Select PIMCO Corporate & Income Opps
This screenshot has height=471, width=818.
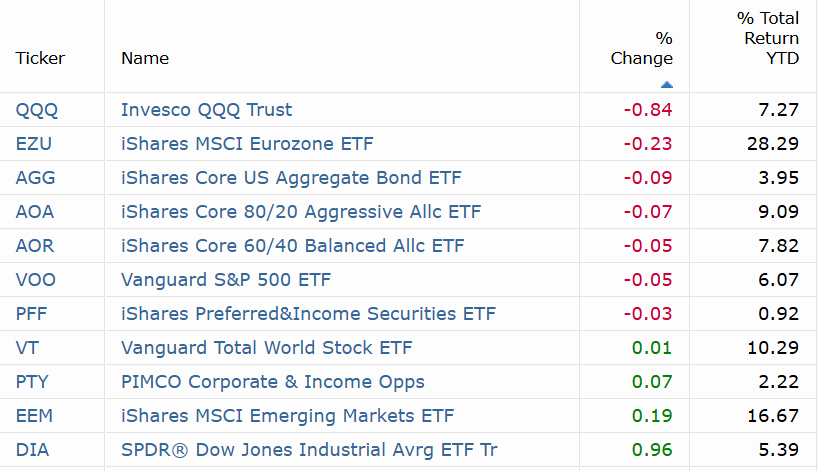pos(273,382)
